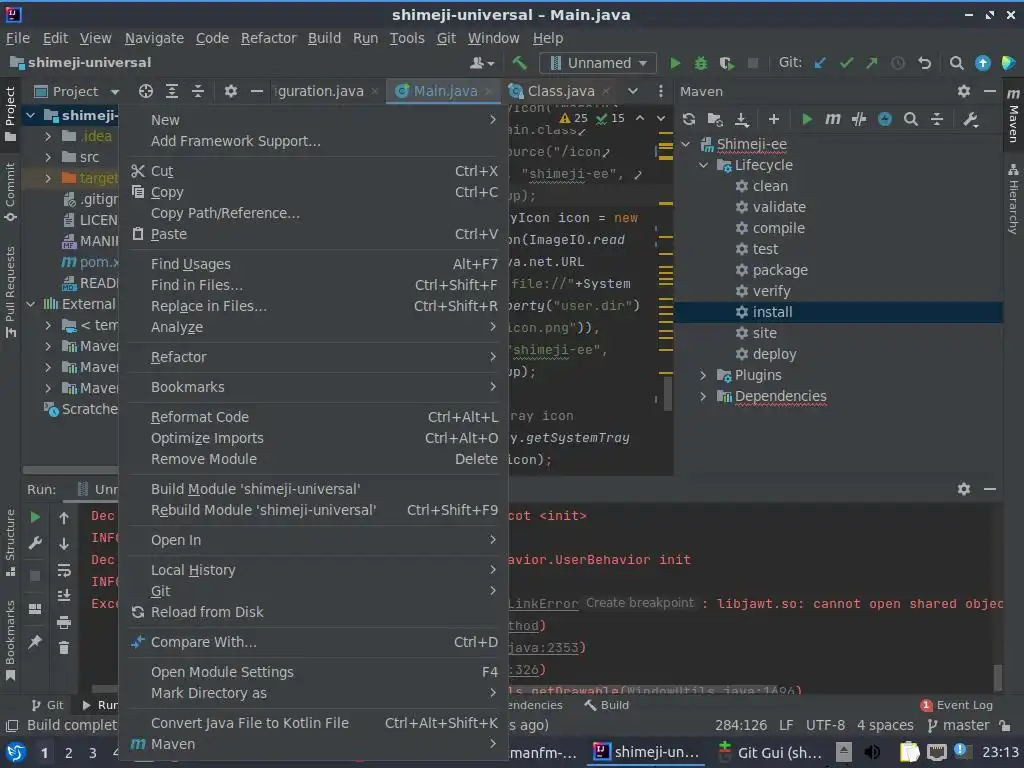Reload all Maven projects icon

[x=689, y=120]
